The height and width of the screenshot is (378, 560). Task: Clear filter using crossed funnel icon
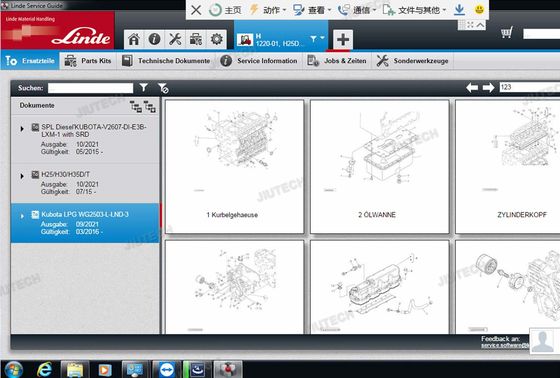coord(163,88)
